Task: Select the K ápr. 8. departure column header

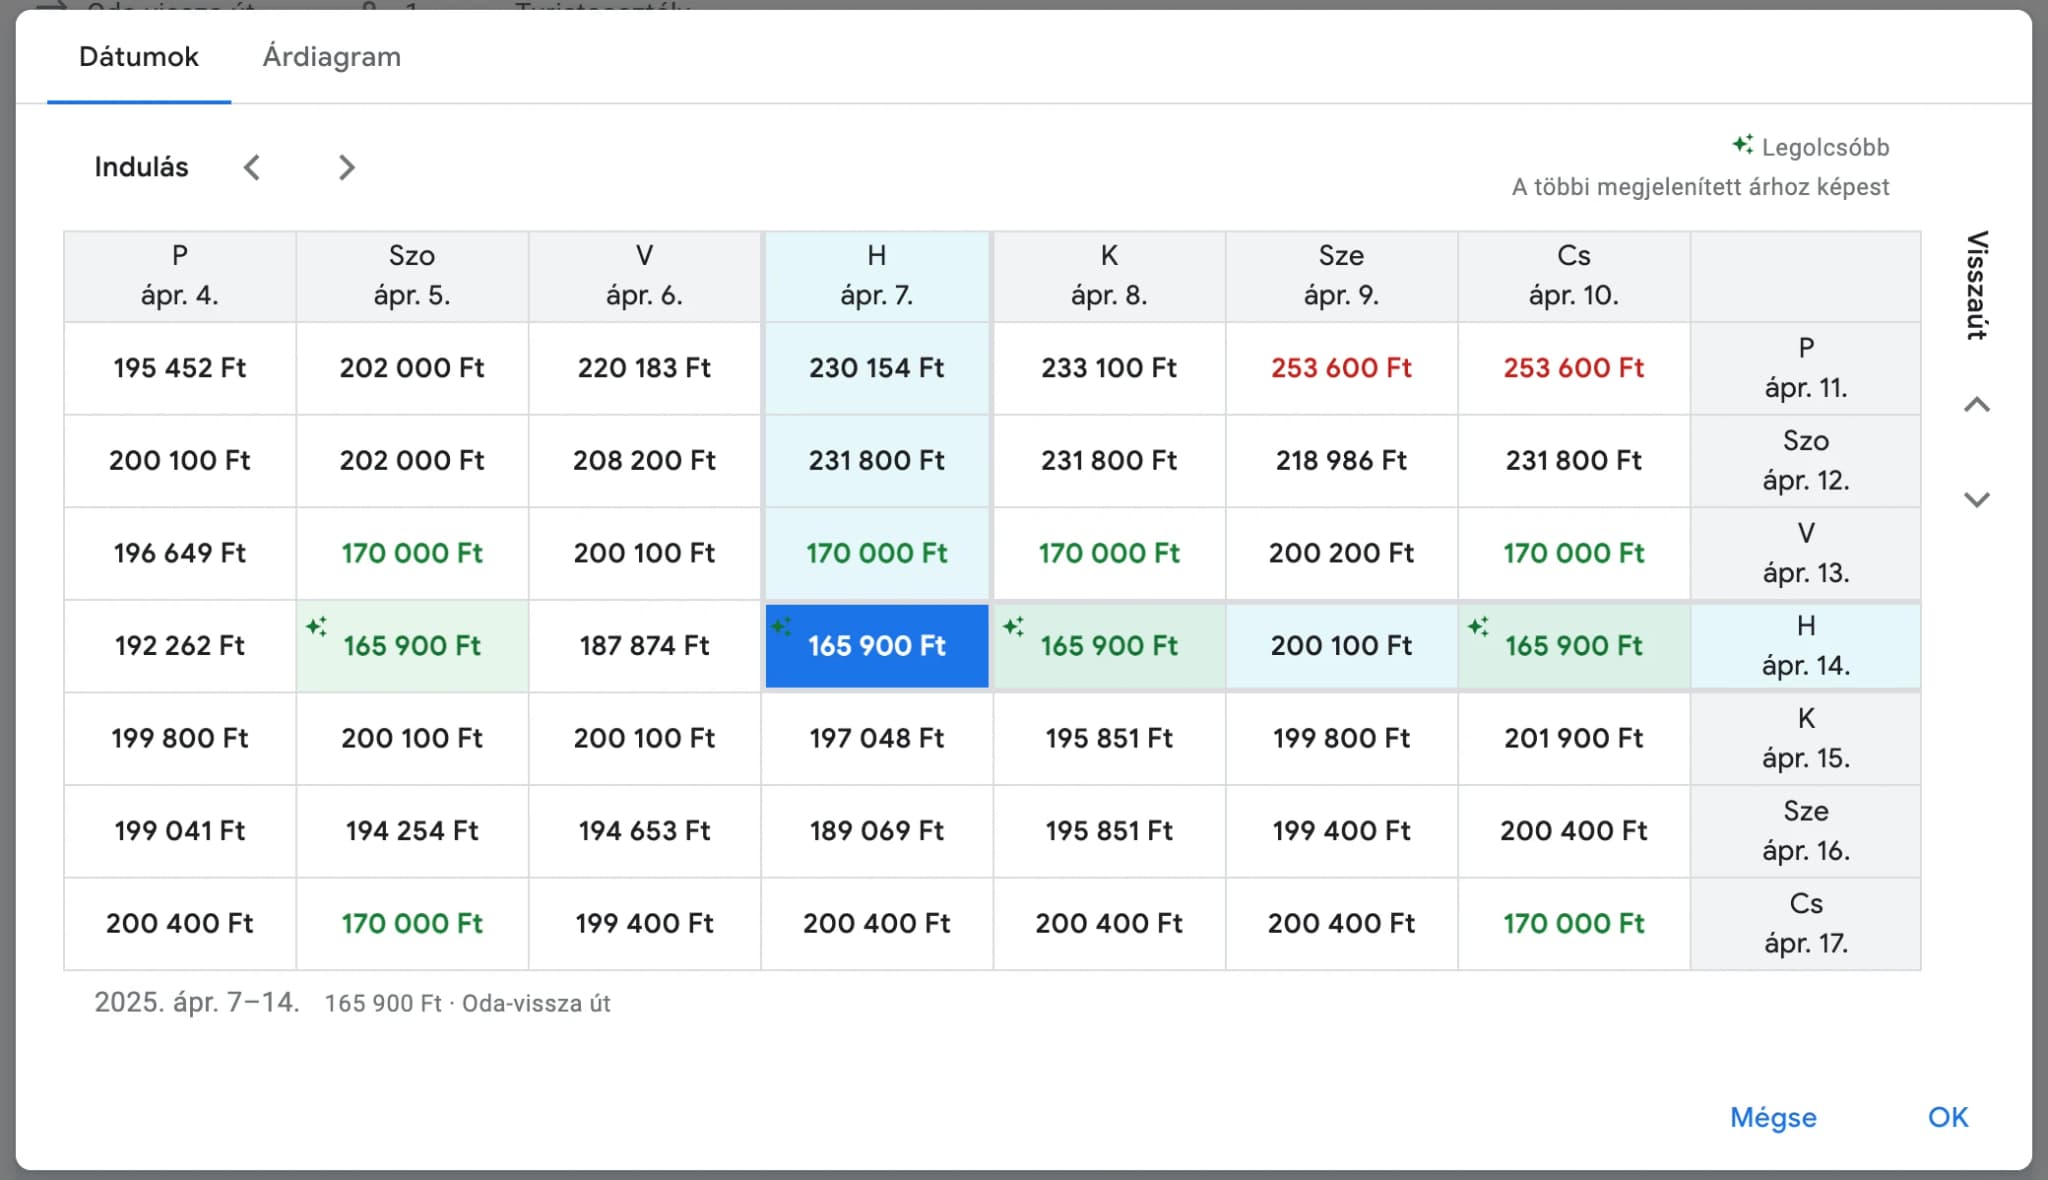Action: (1109, 276)
